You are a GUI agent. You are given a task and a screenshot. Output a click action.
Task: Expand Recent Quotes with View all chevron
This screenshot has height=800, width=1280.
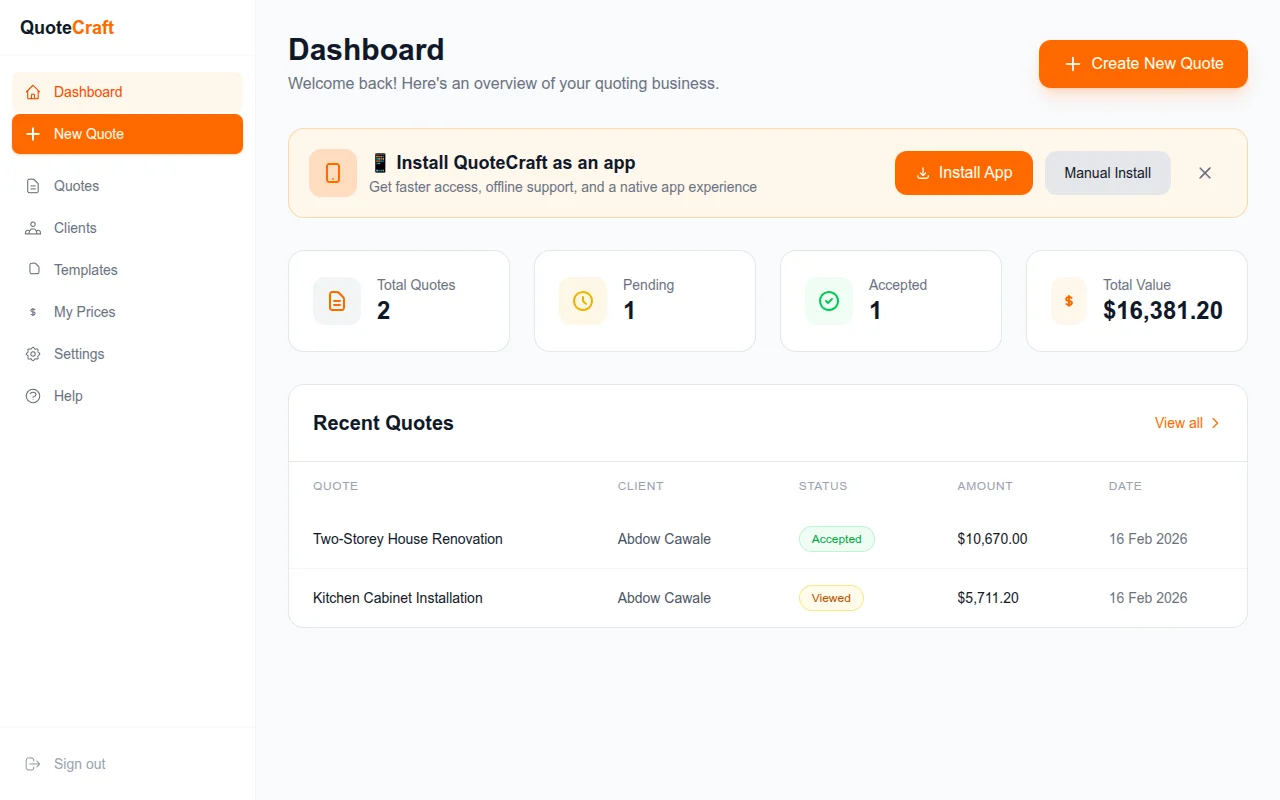click(1216, 423)
